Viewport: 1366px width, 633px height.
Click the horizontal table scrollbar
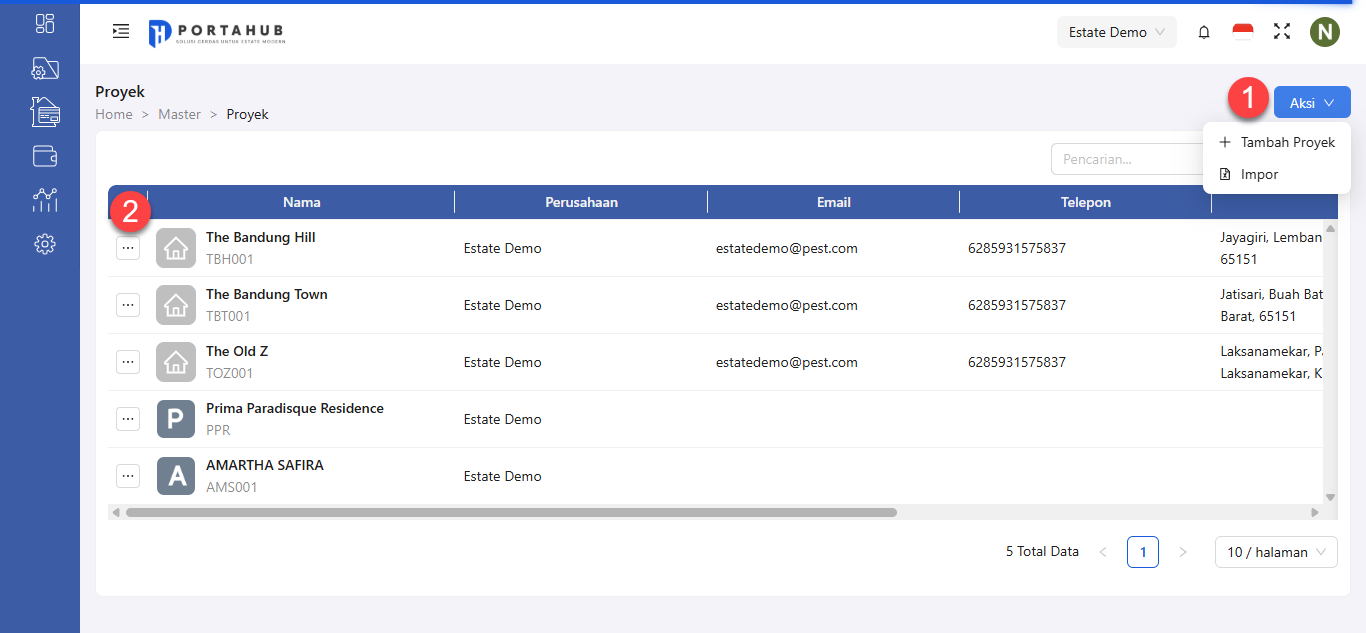511,512
